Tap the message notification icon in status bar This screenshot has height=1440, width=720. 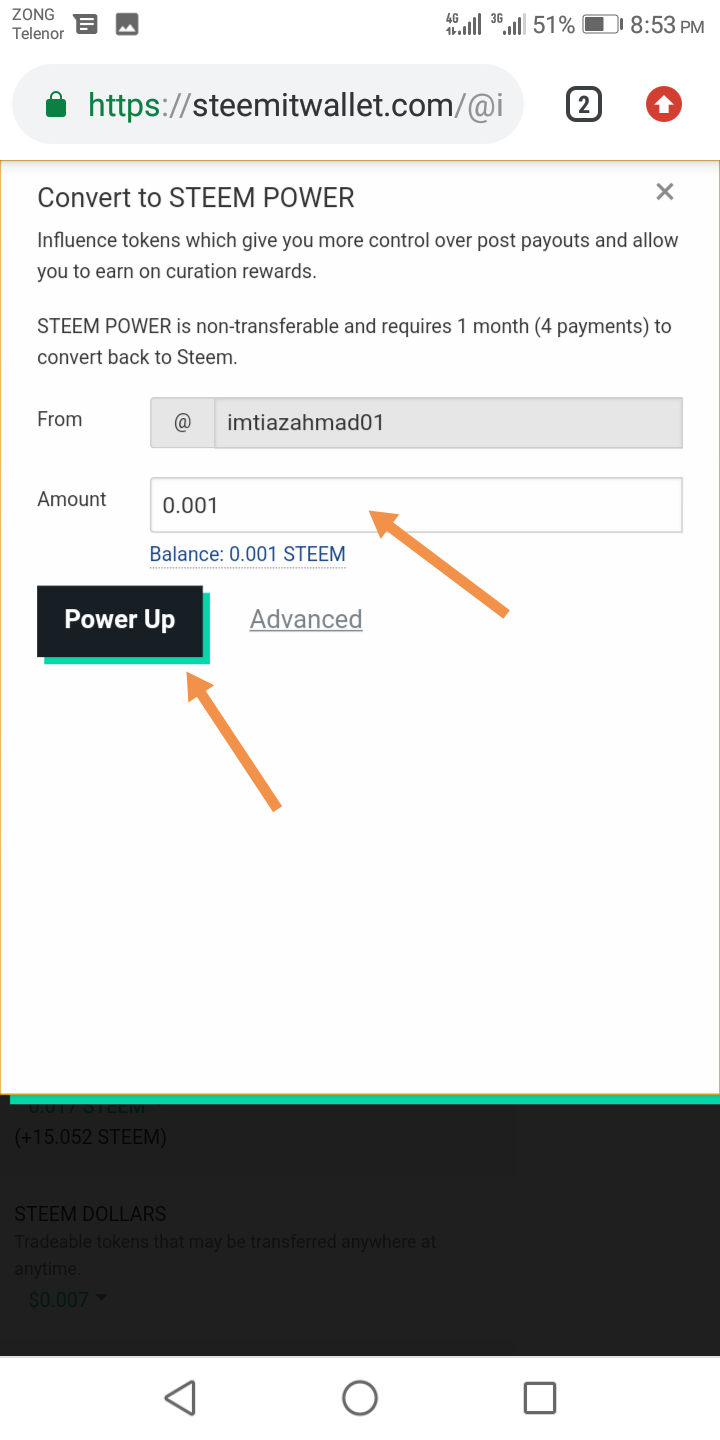pyautogui.click(x=87, y=25)
